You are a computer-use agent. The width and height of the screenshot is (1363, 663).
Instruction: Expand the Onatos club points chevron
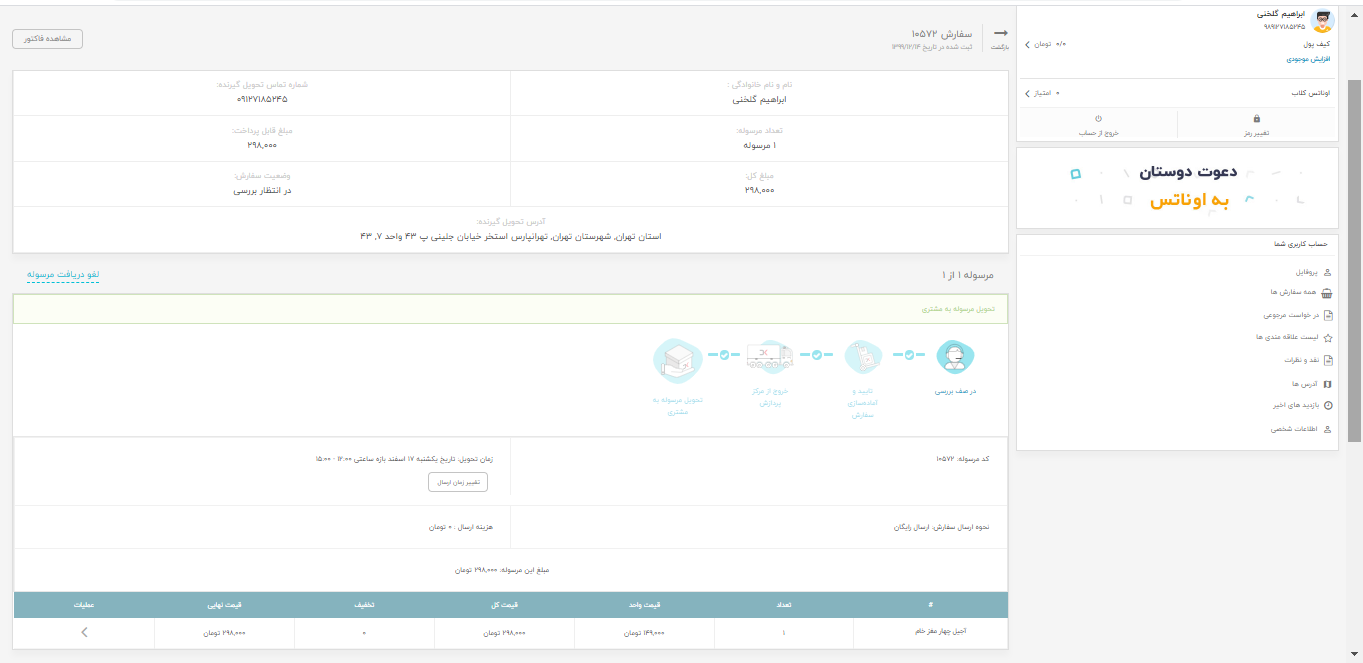(x=1027, y=93)
